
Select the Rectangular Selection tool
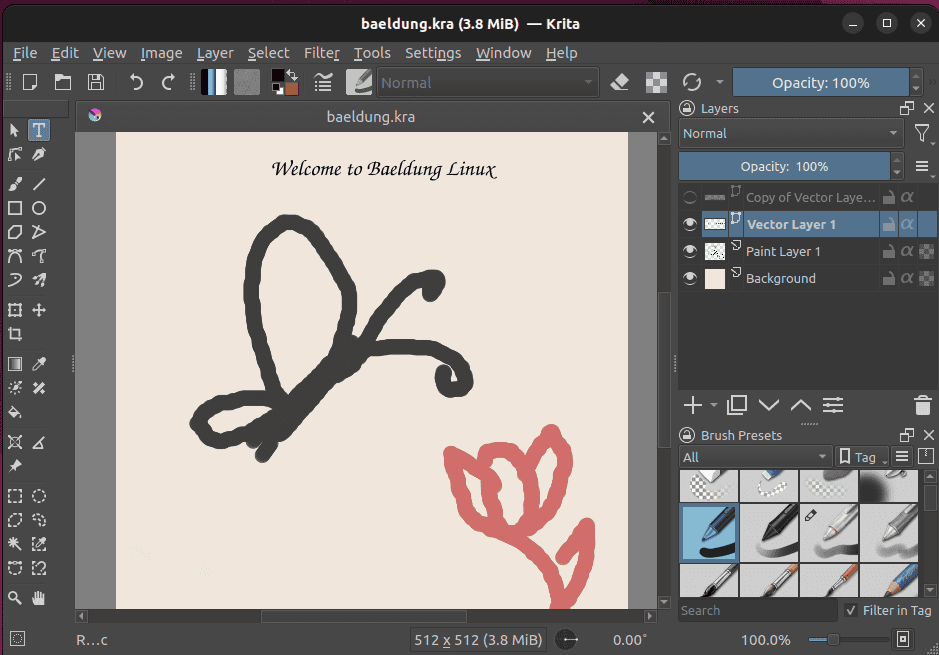coord(14,495)
